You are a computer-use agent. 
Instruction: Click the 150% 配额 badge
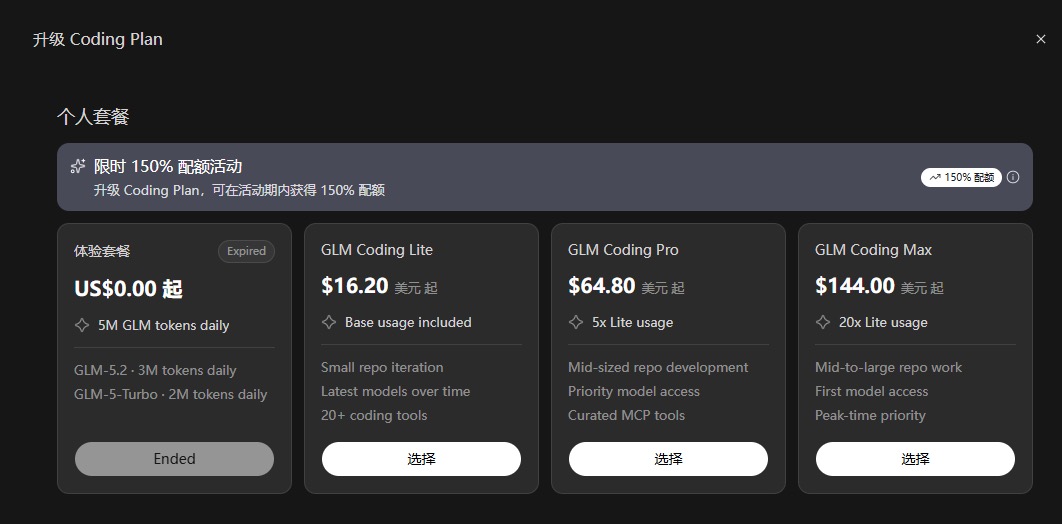click(x=961, y=177)
